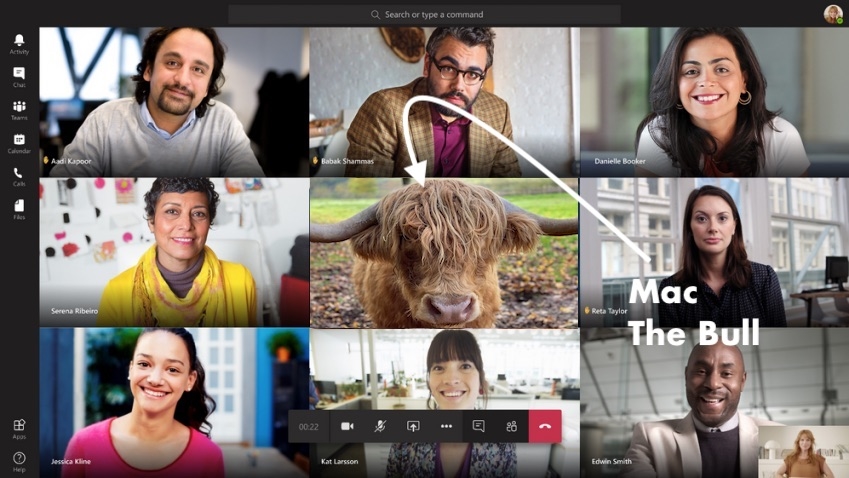Click the highland bull video tile

click(443, 253)
